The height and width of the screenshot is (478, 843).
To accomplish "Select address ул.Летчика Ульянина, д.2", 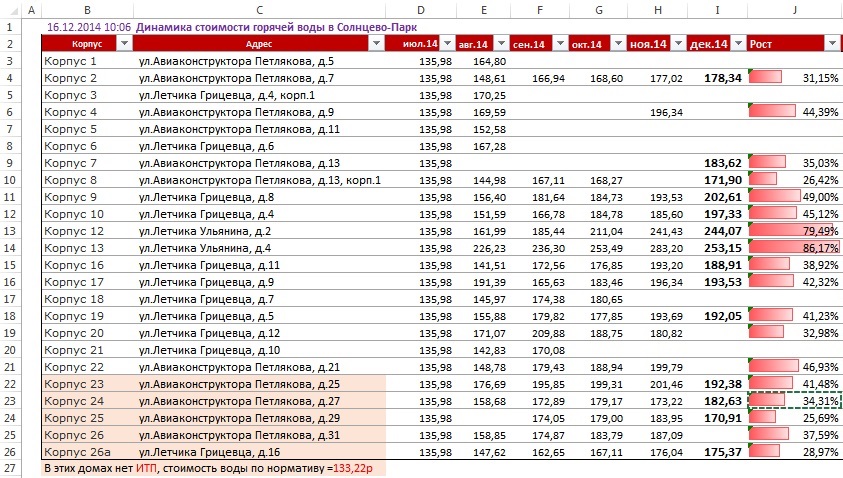I will point(205,231).
